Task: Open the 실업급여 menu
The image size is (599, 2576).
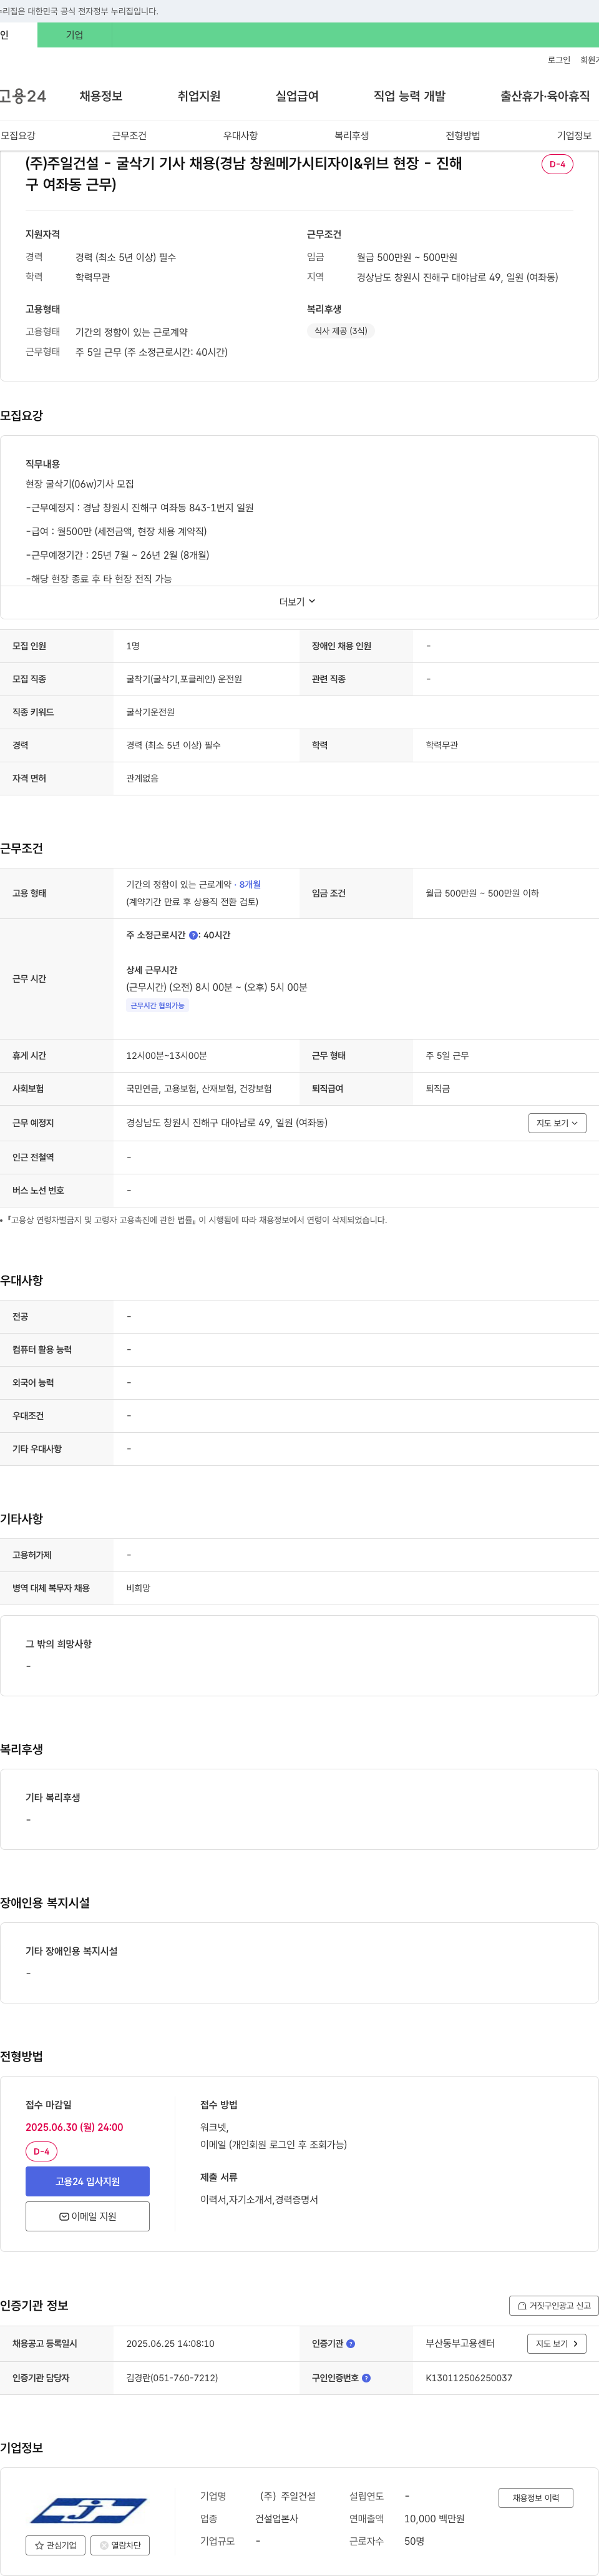Action: pos(297,96)
